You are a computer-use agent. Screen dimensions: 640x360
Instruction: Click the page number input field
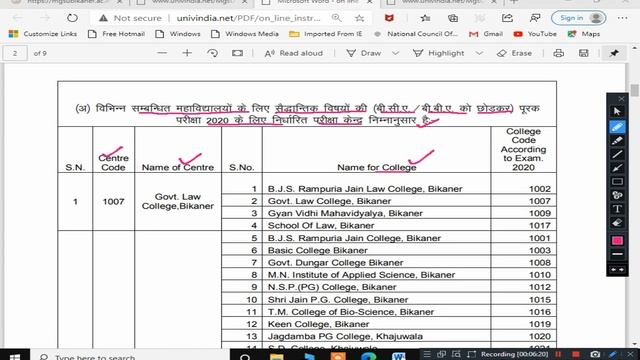pos(15,53)
